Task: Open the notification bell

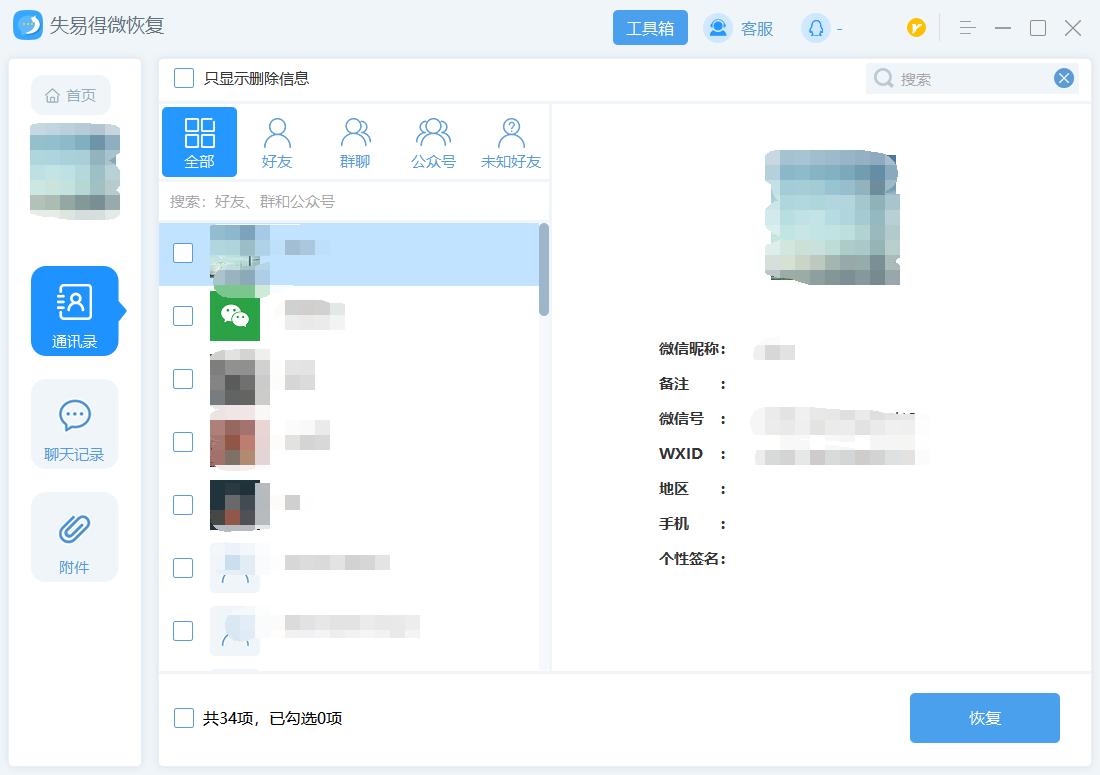Action: (x=817, y=28)
